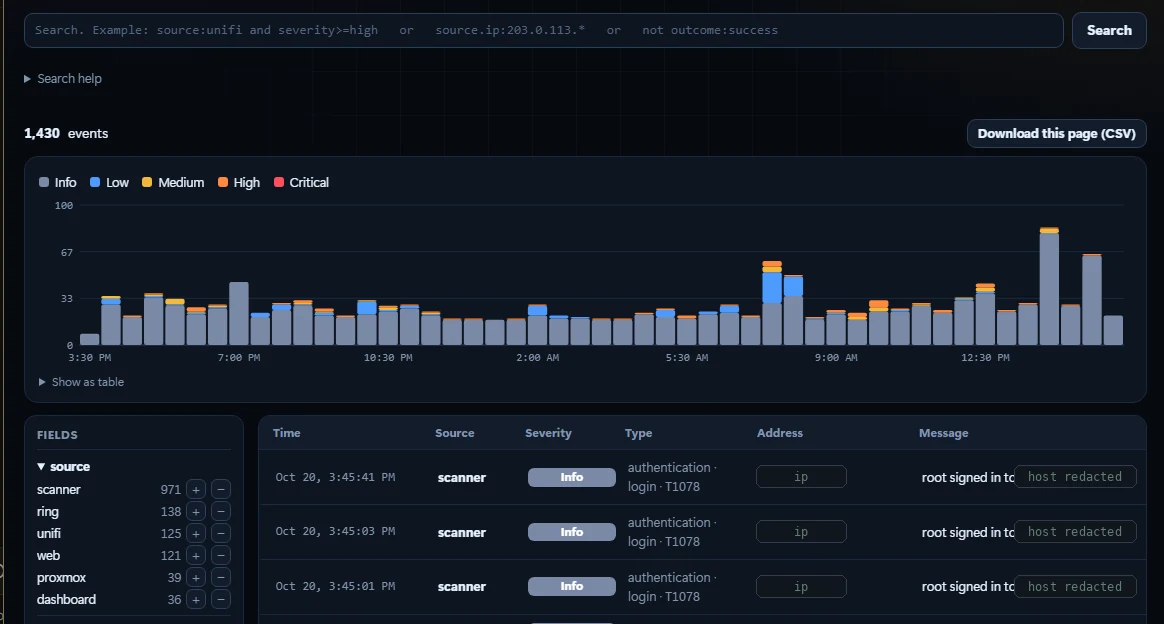Click the minus icon for scanner source

pyautogui.click(x=220, y=490)
